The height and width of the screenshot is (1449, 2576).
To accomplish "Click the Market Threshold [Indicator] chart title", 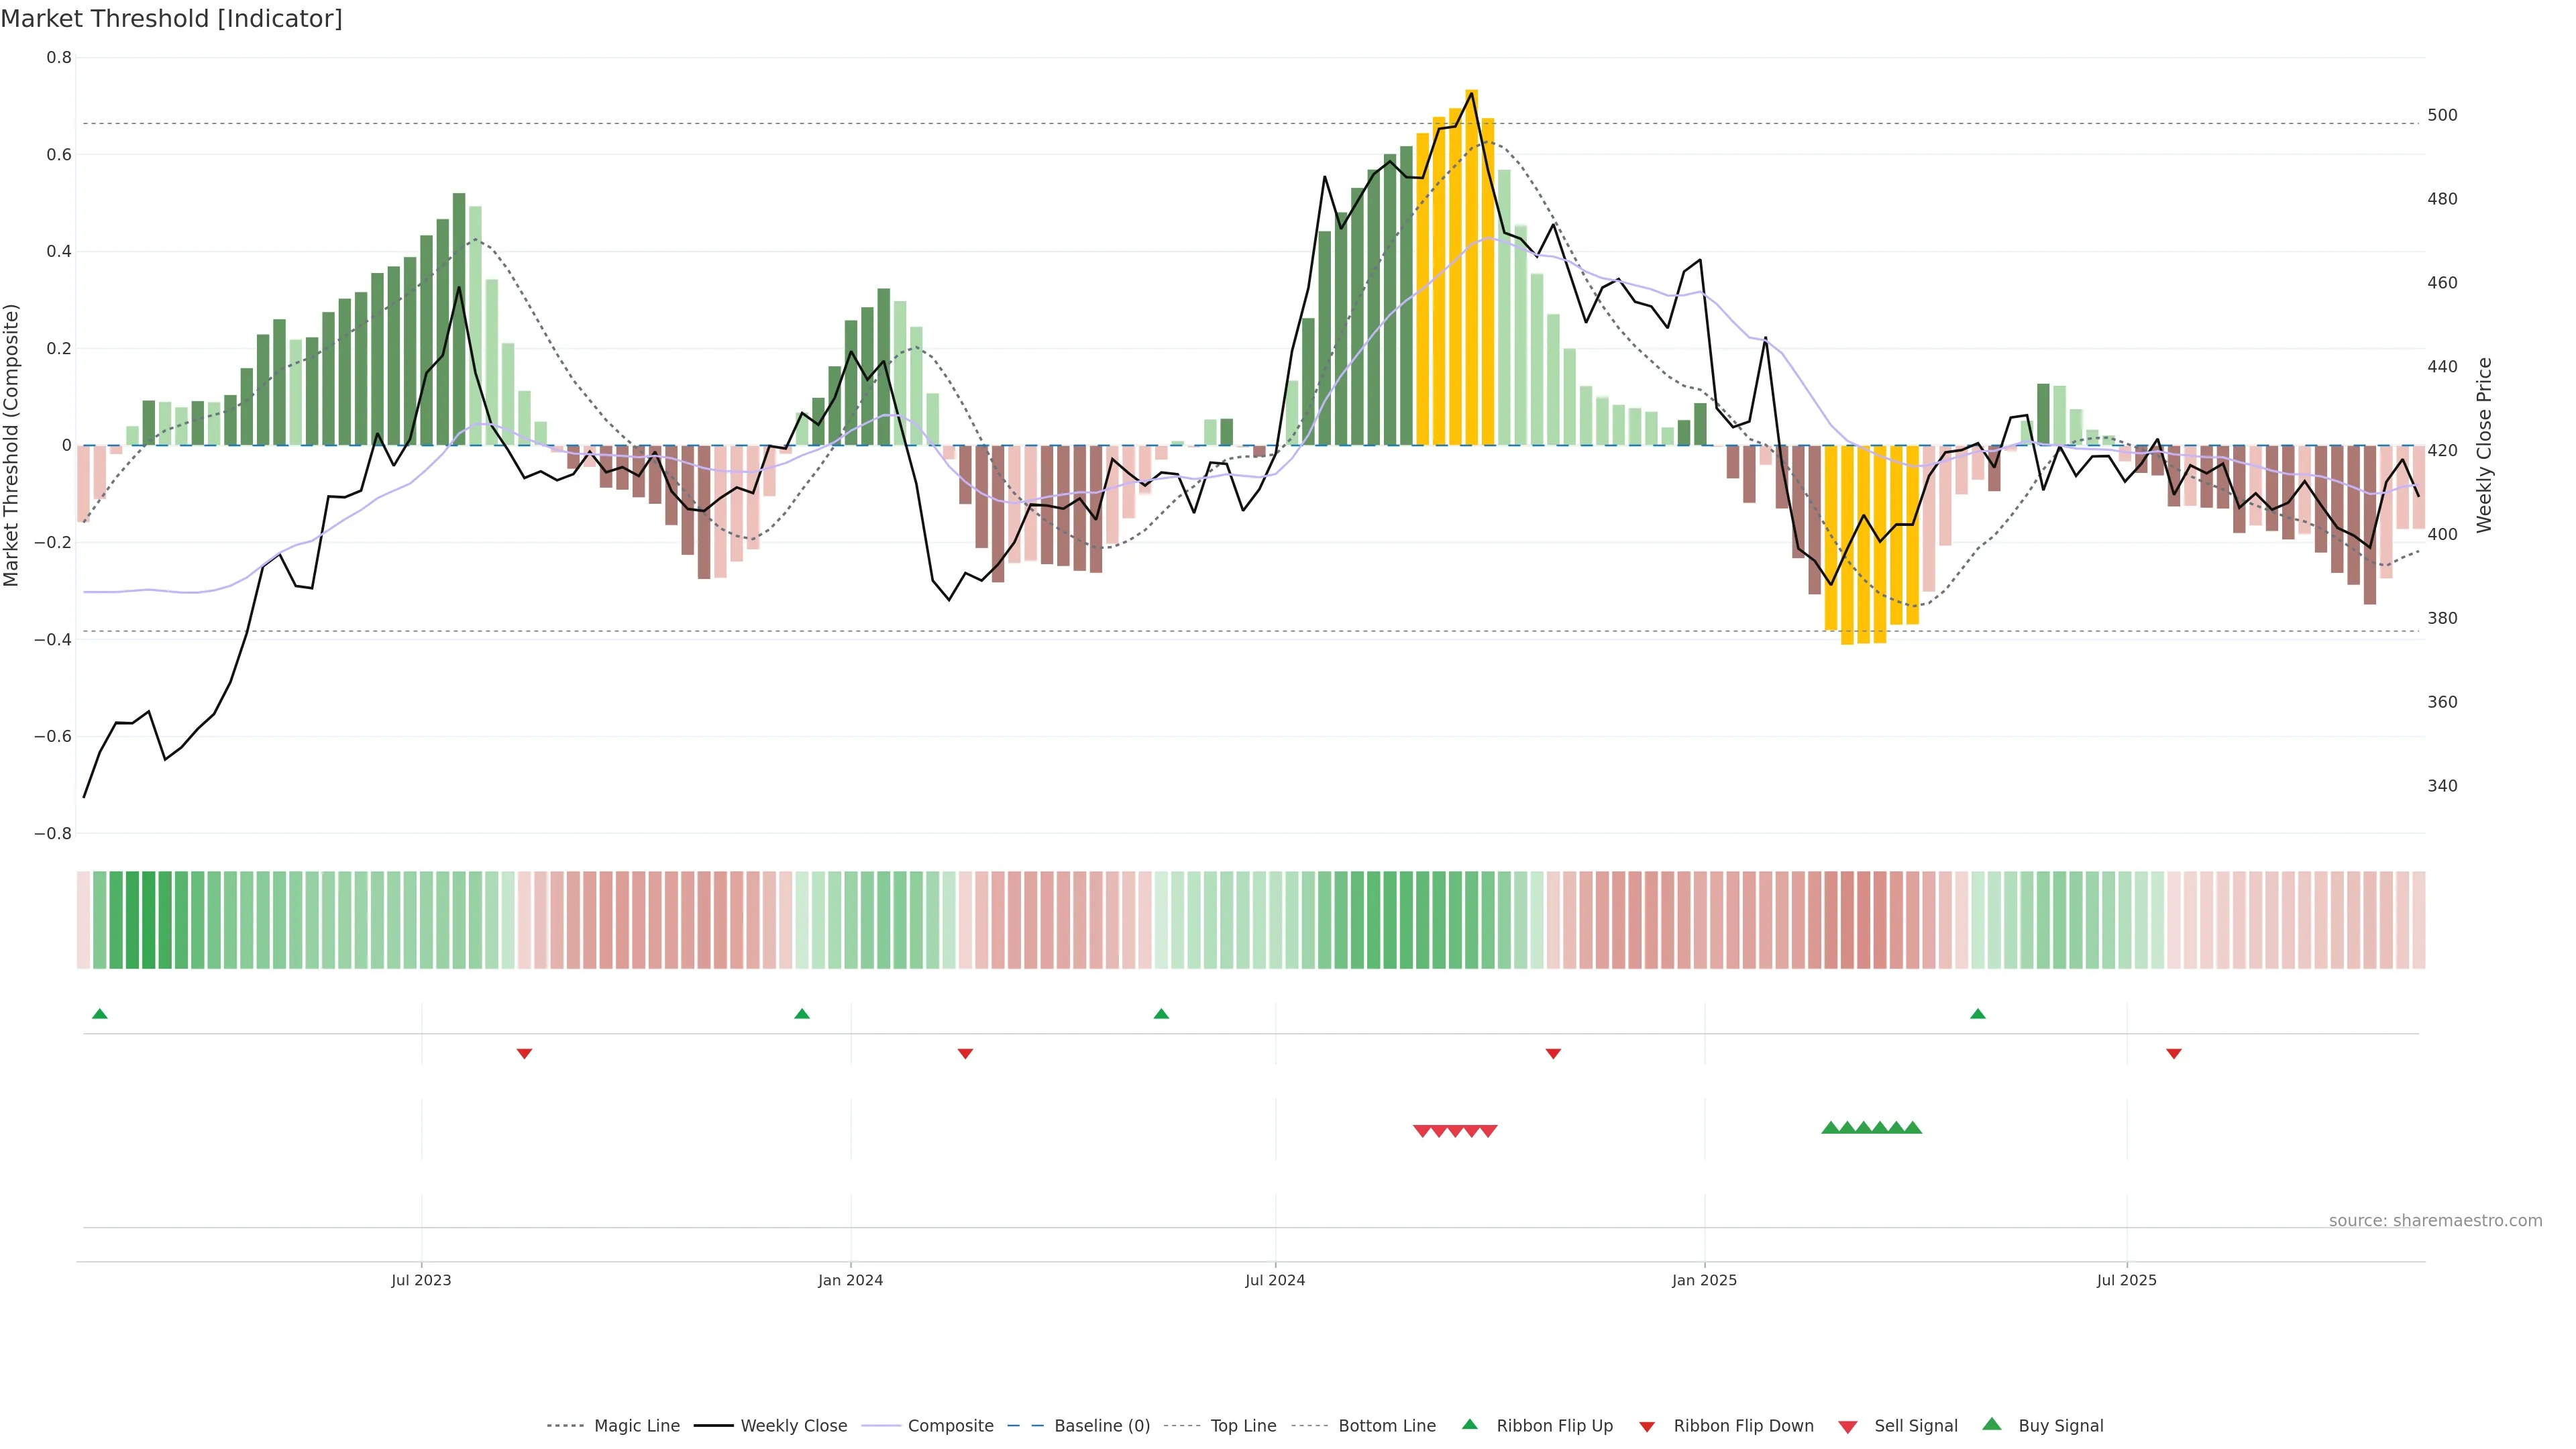I will tap(171, 19).
